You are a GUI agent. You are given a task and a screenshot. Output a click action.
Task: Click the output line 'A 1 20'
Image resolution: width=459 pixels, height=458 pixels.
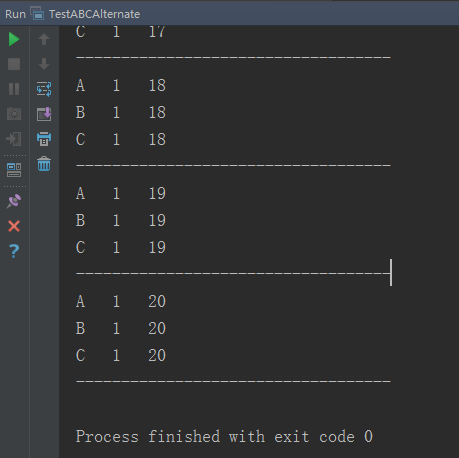(121, 302)
